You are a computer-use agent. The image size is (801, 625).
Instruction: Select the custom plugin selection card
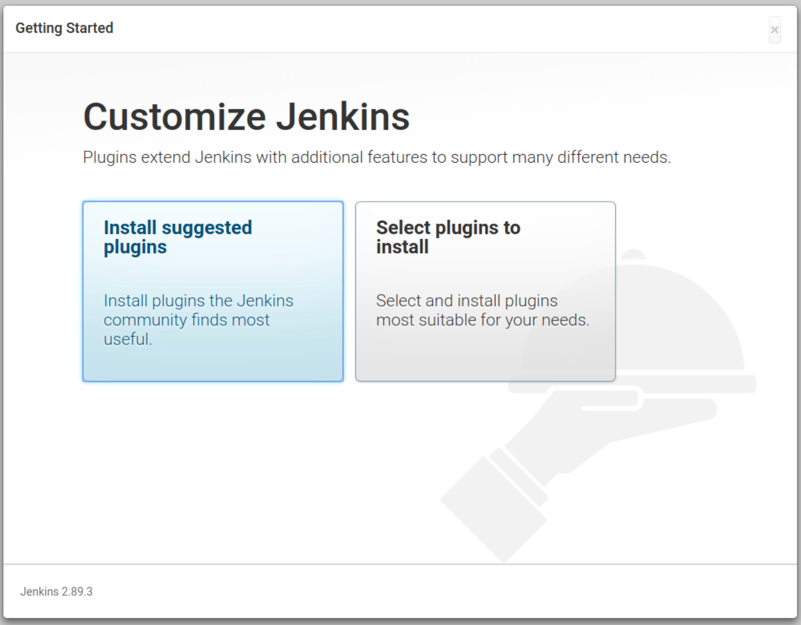point(485,290)
